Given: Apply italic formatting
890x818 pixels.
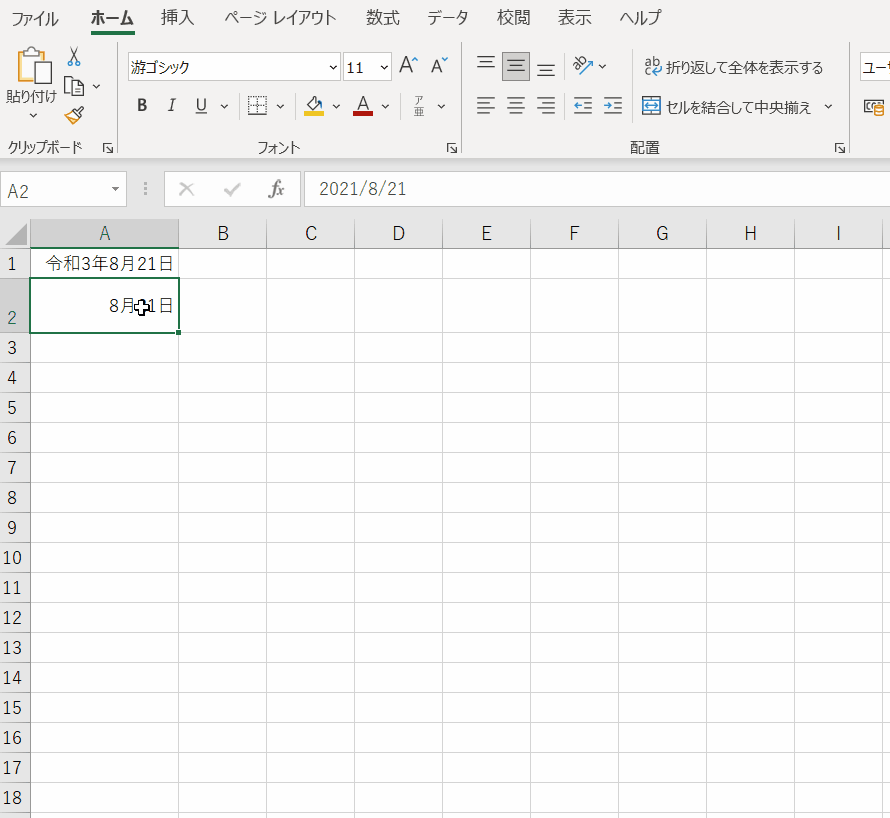Looking at the screenshot, I should [x=171, y=105].
